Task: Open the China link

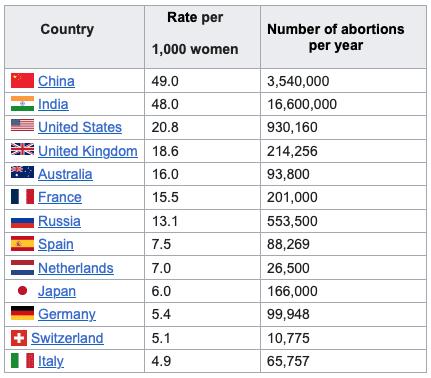Action: pyautogui.click(x=56, y=81)
